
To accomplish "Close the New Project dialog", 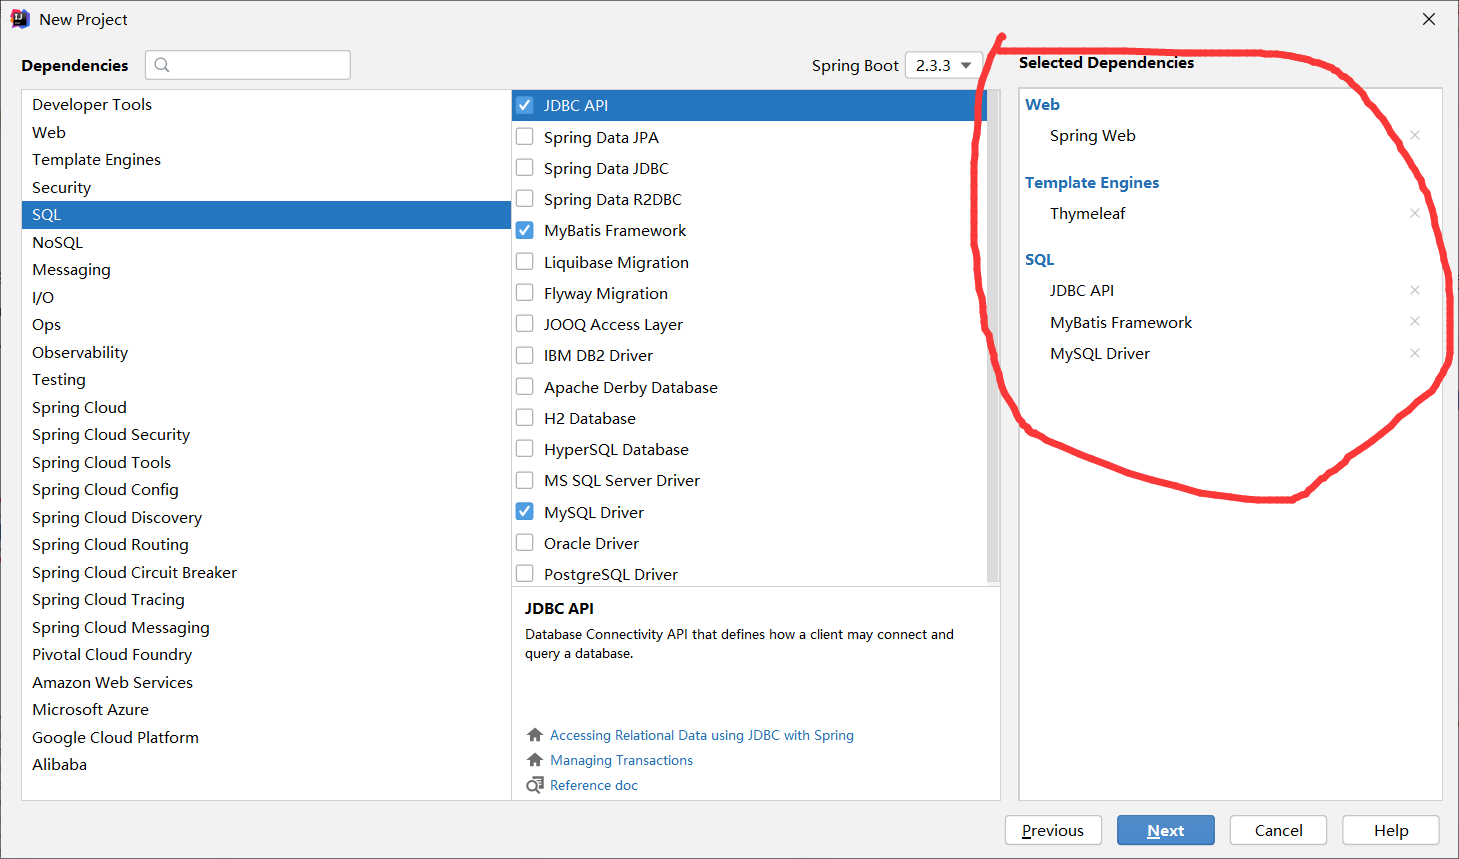I will (x=1429, y=19).
